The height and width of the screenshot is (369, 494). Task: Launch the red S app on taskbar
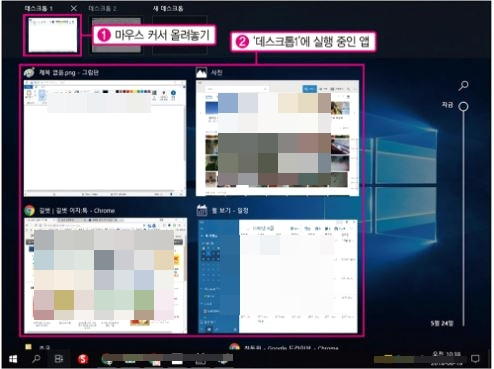click(83, 359)
